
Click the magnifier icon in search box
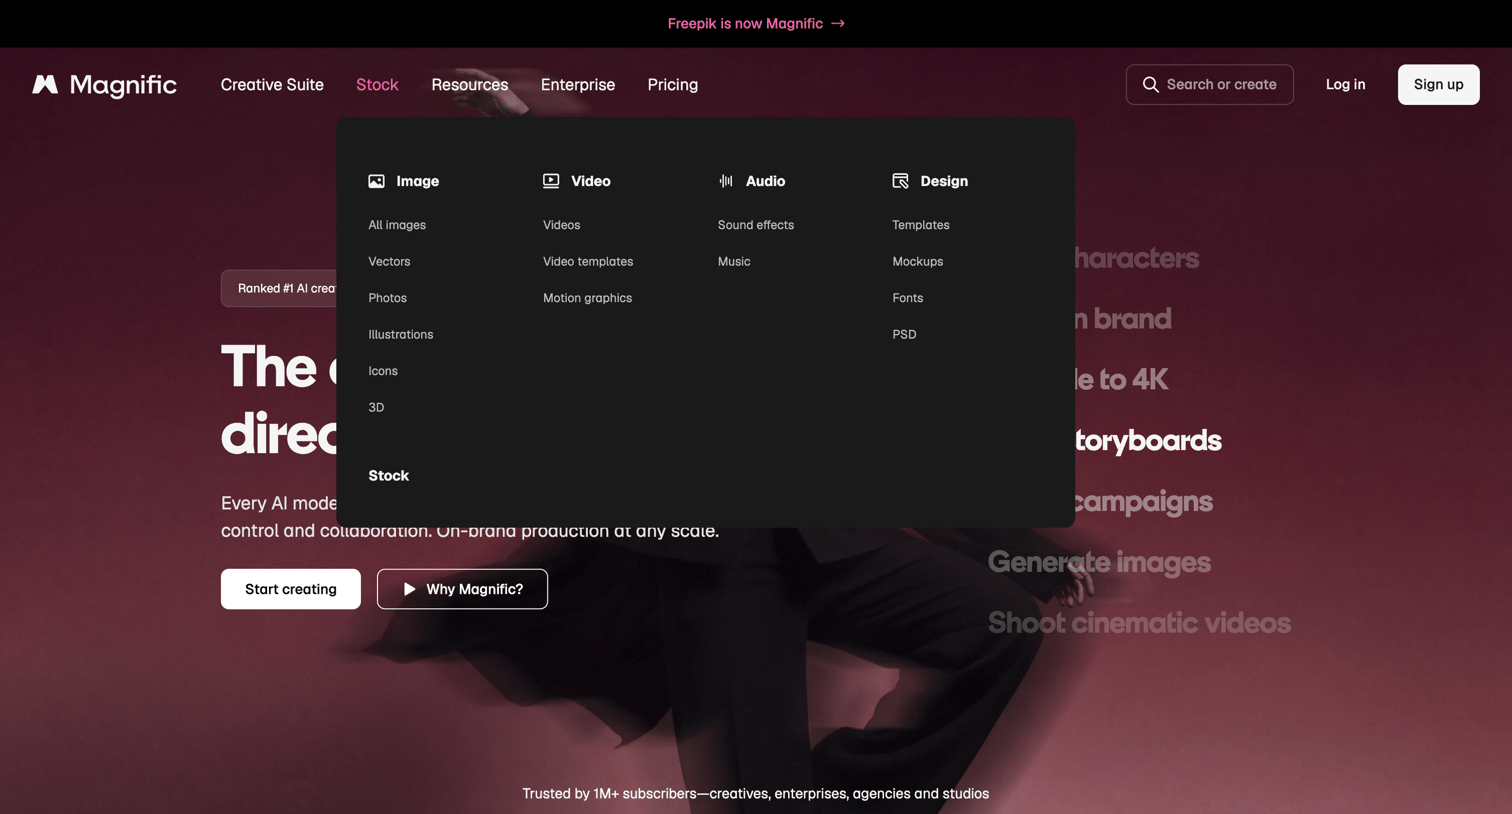(x=1151, y=85)
